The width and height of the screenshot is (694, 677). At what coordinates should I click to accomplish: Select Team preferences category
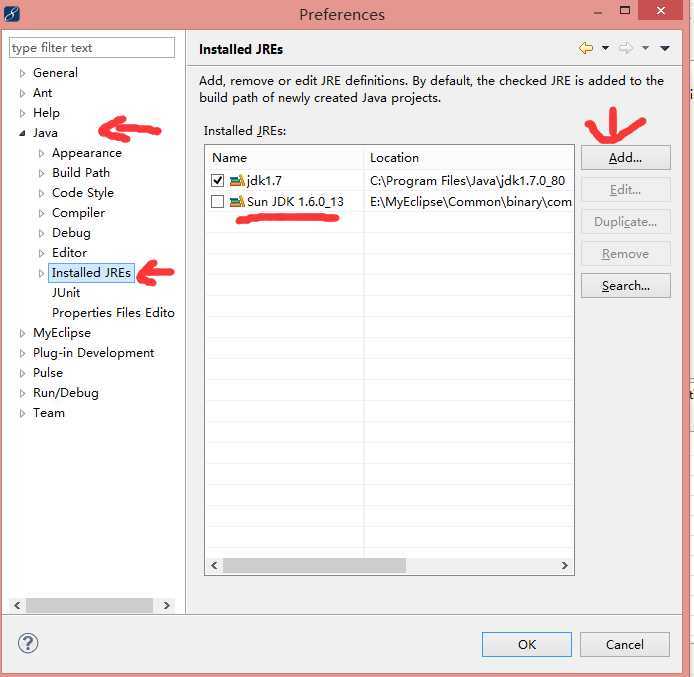tap(49, 413)
